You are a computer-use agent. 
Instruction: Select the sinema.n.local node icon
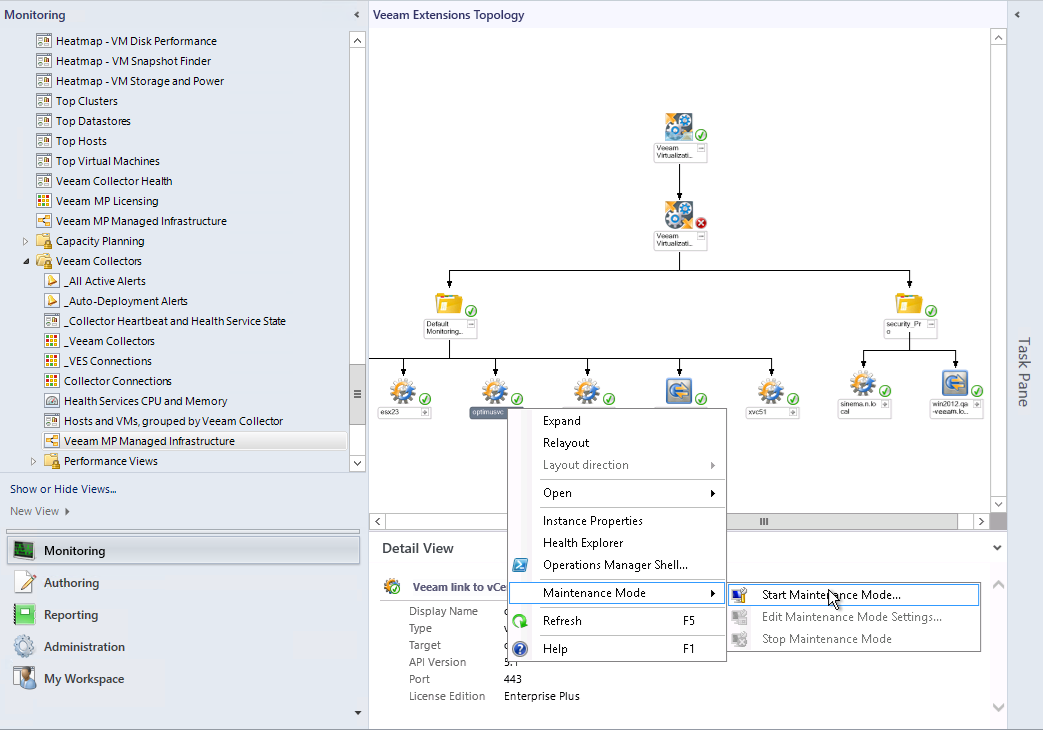pos(863,383)
